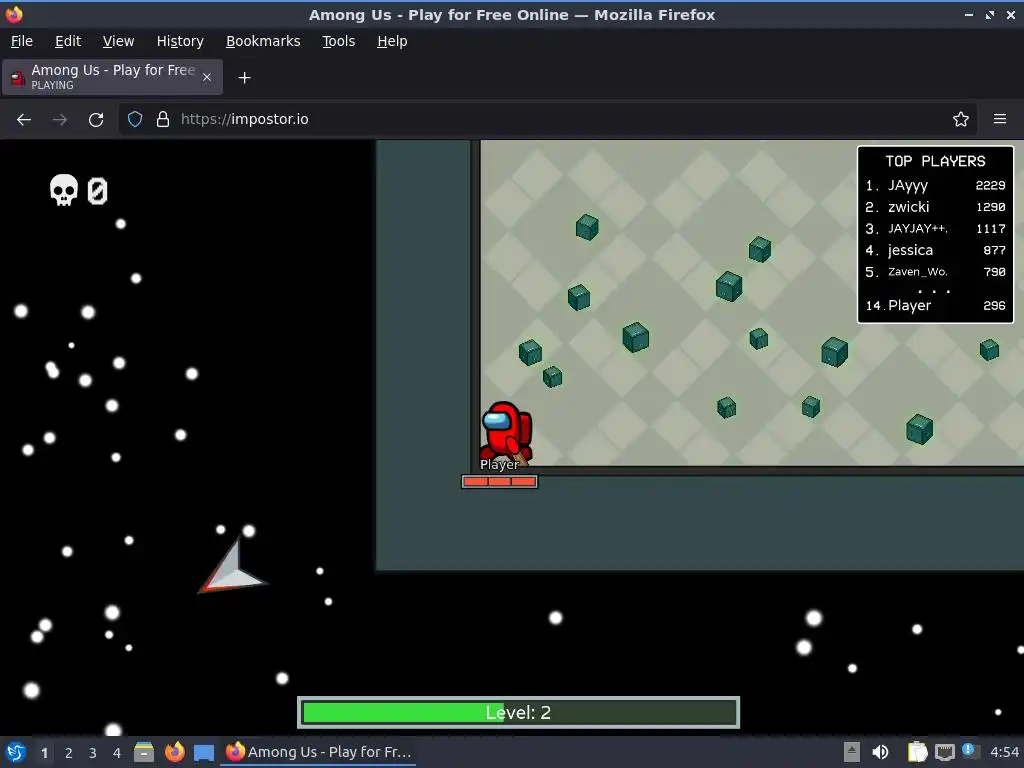This screenshot has height=768, width=1024.
Task: Click the blue show desktop taskbar icon
Action: [204, 753]
